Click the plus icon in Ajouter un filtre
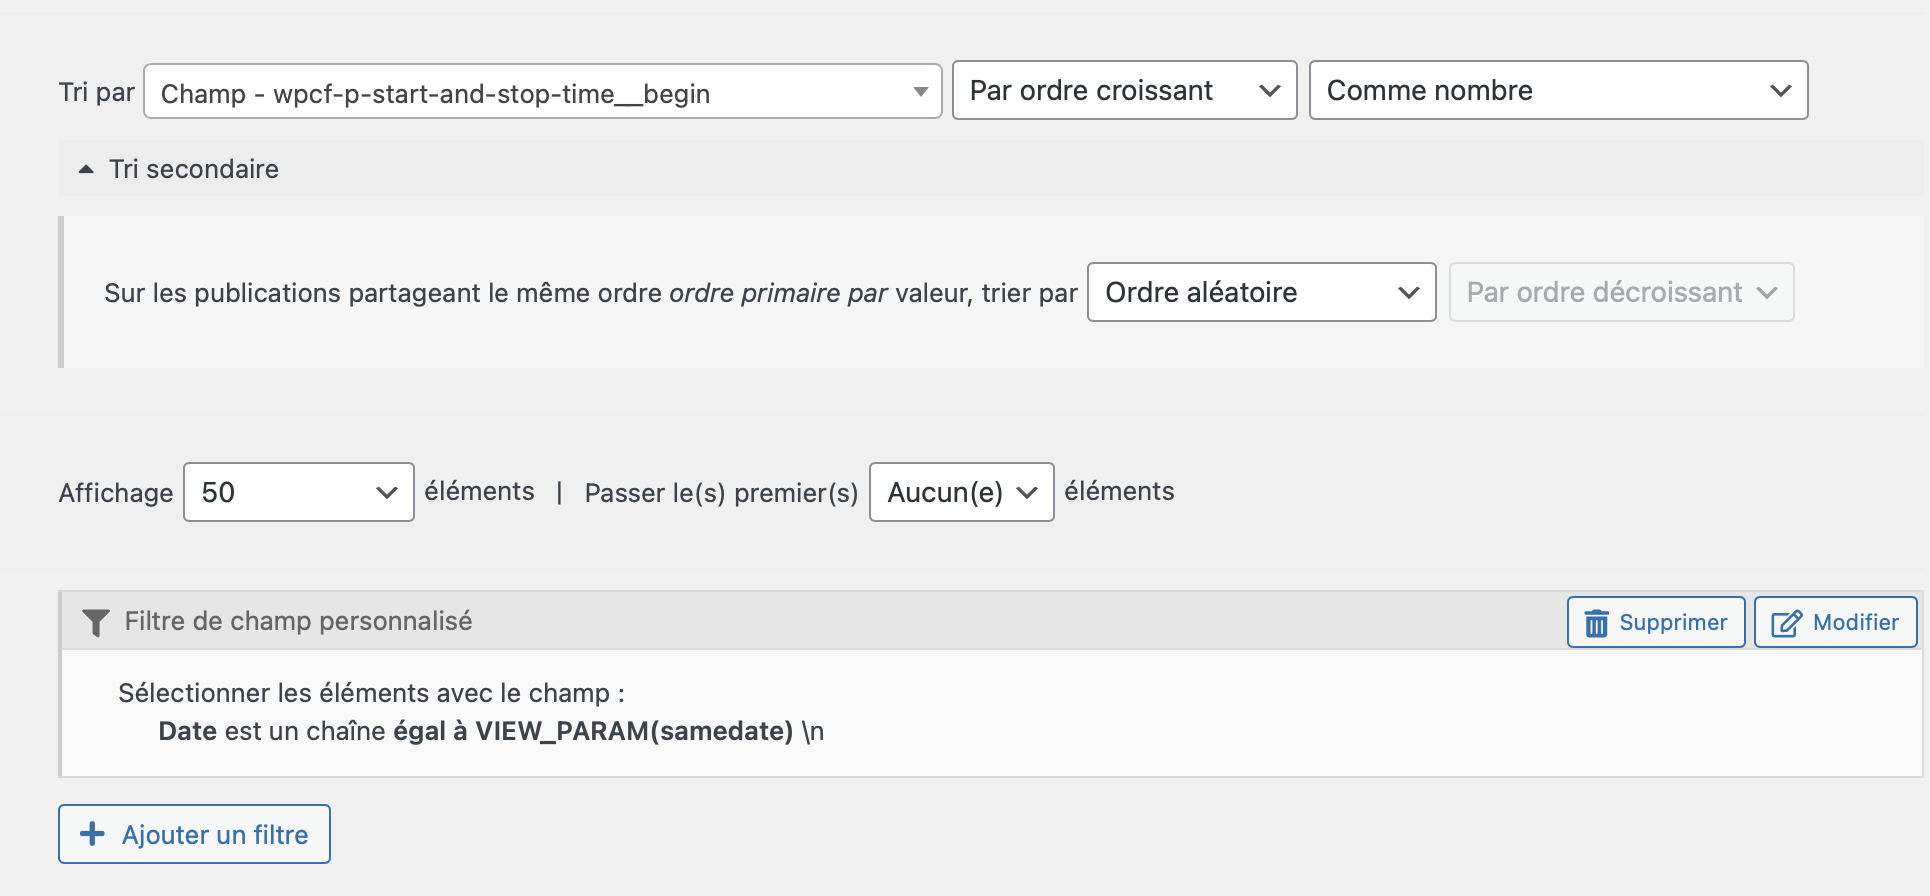This screenshot has width=1930, height=896. [x=92, y=834]
